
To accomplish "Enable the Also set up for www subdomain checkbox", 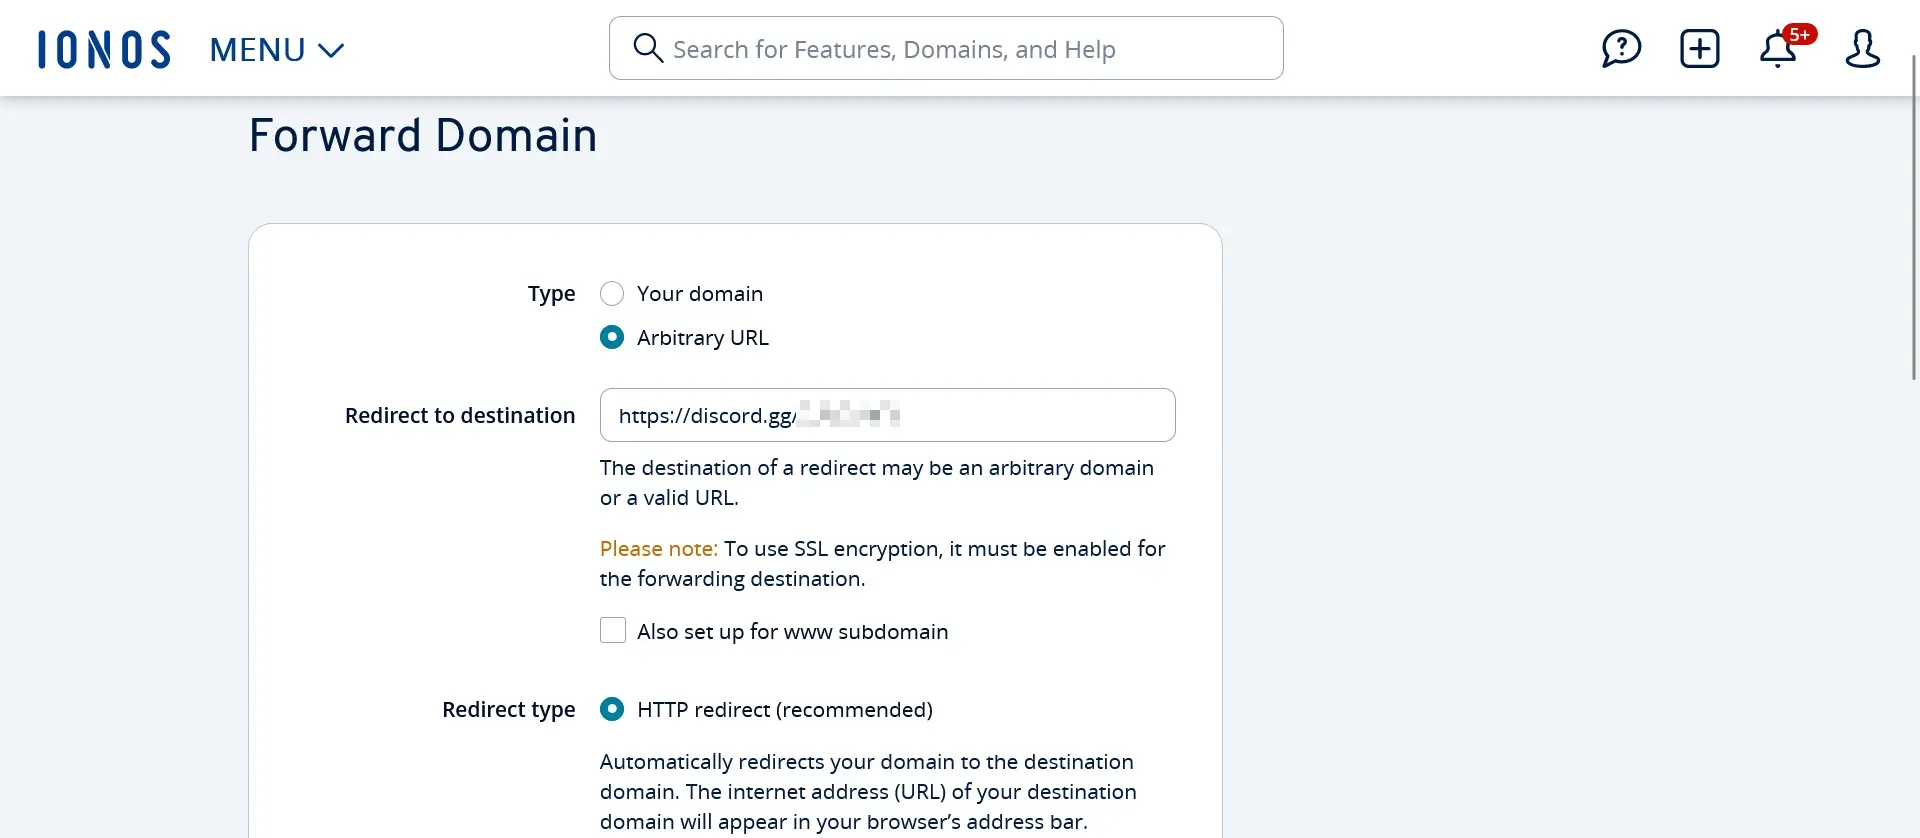I will pyautogui.click(x=613, y=630).
